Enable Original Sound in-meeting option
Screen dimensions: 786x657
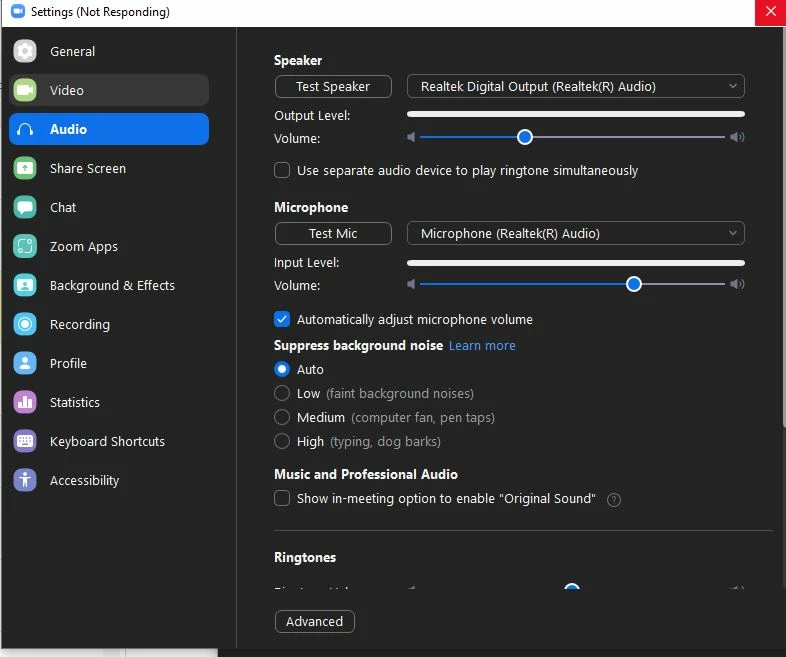(x=282, y=498)
